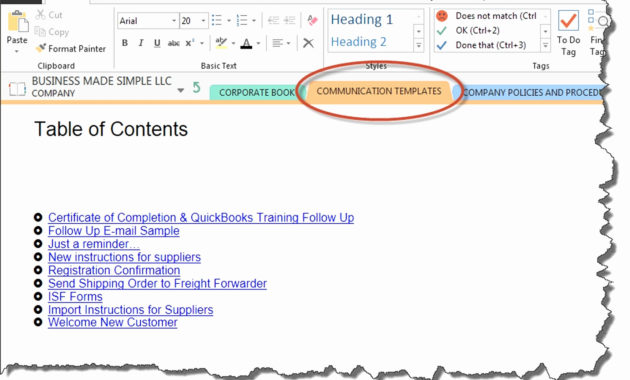
Task: Open the 'Just a reminder…' link
Action: 94,244
